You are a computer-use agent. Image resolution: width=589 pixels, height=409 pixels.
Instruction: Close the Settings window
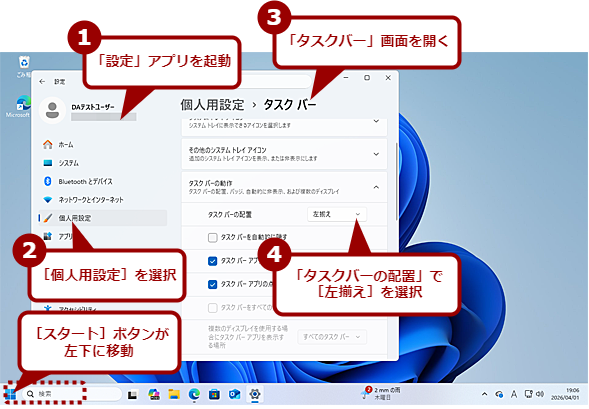point(388,77)
